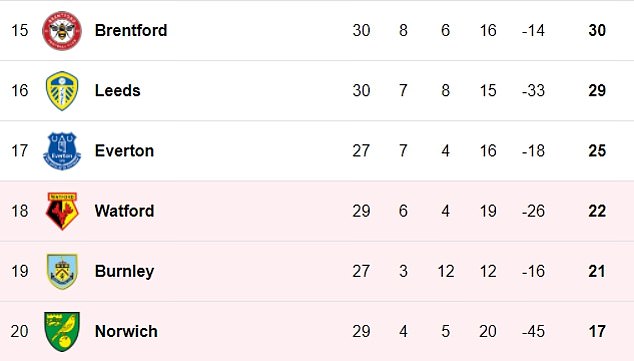Click position number 19 for Burnley
This screenshot has width=634, height=361.
pyautogui.click(x=19, y=271)
